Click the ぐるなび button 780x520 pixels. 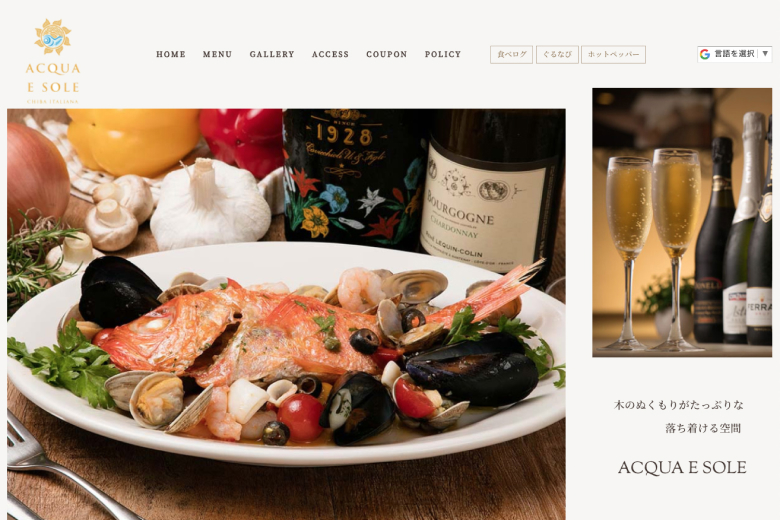[557, 55]
